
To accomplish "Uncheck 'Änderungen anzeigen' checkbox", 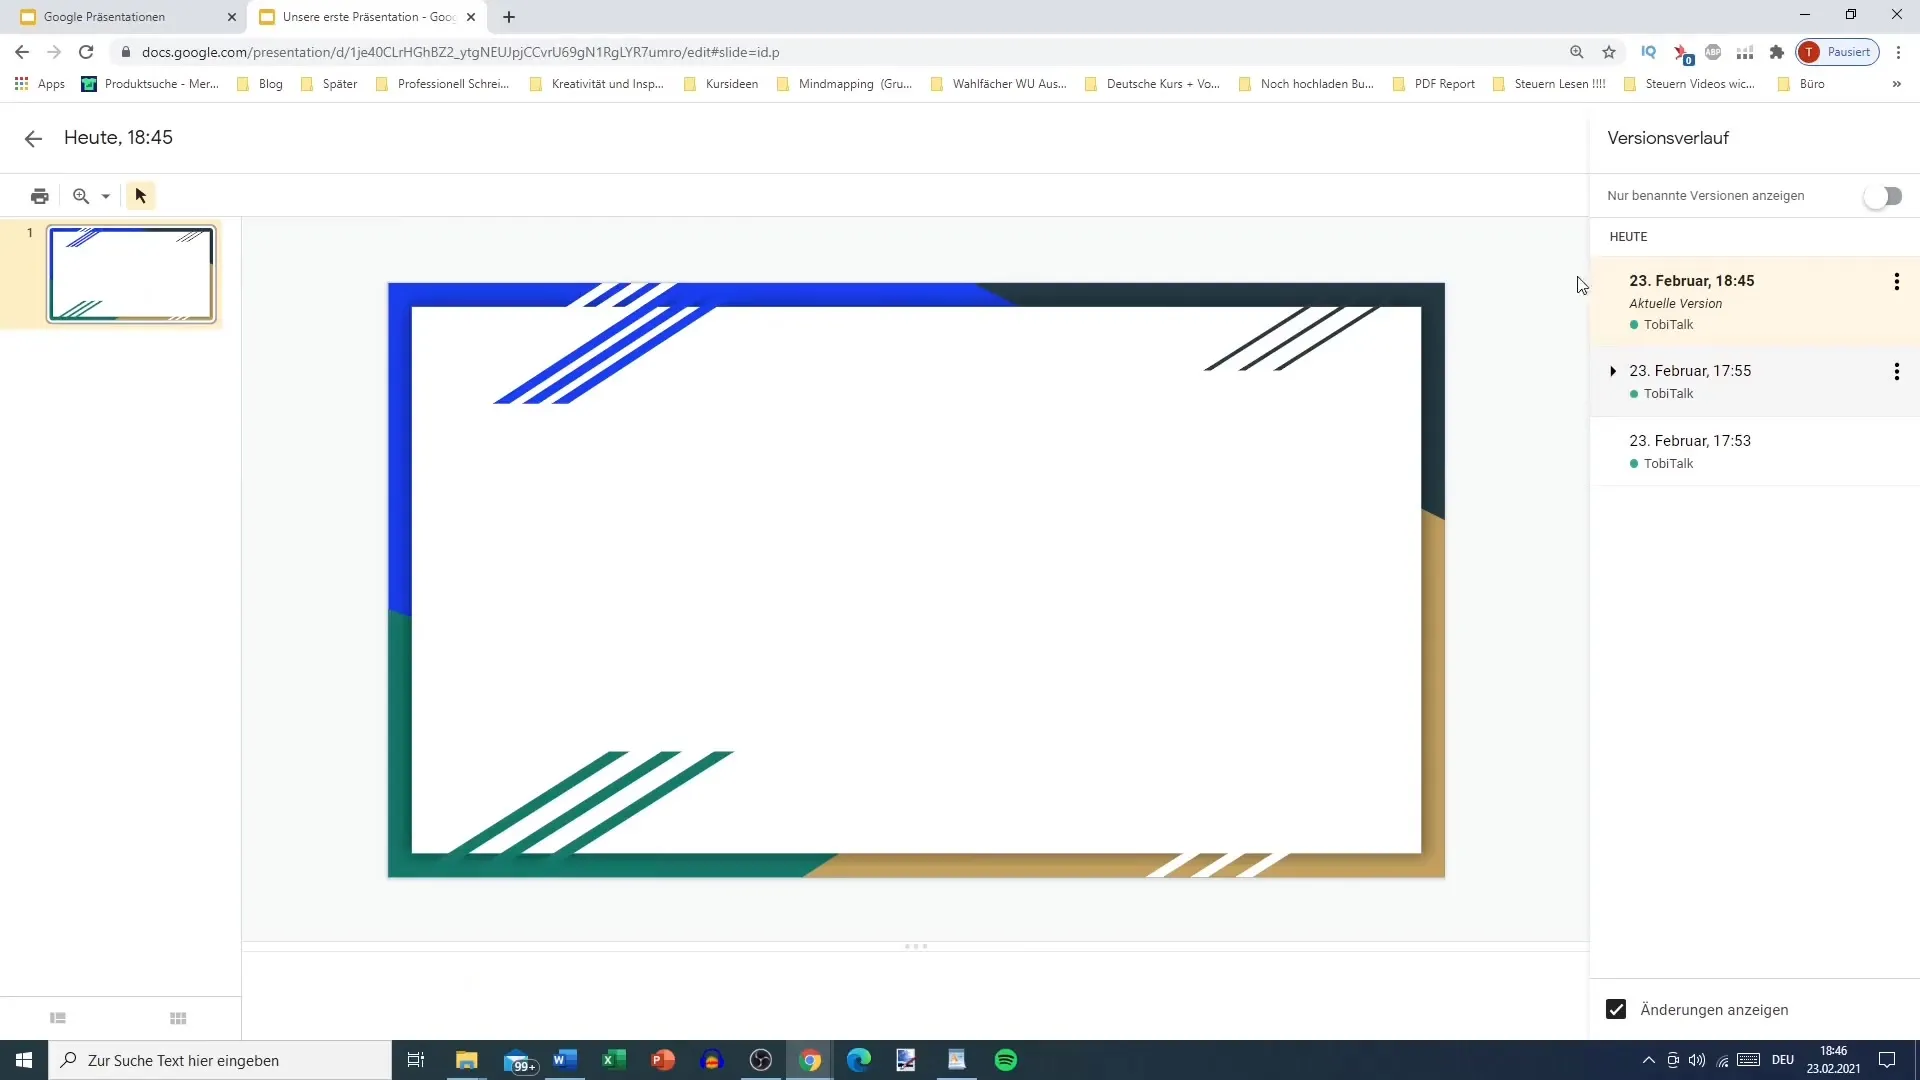I will (1616, 1010).
